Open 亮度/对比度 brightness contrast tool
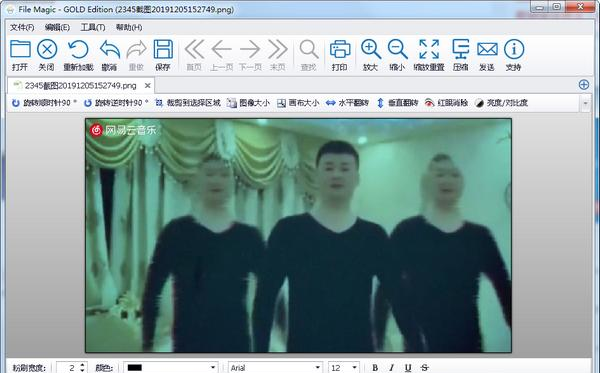 pyautogui.click(x=501, y=103)
